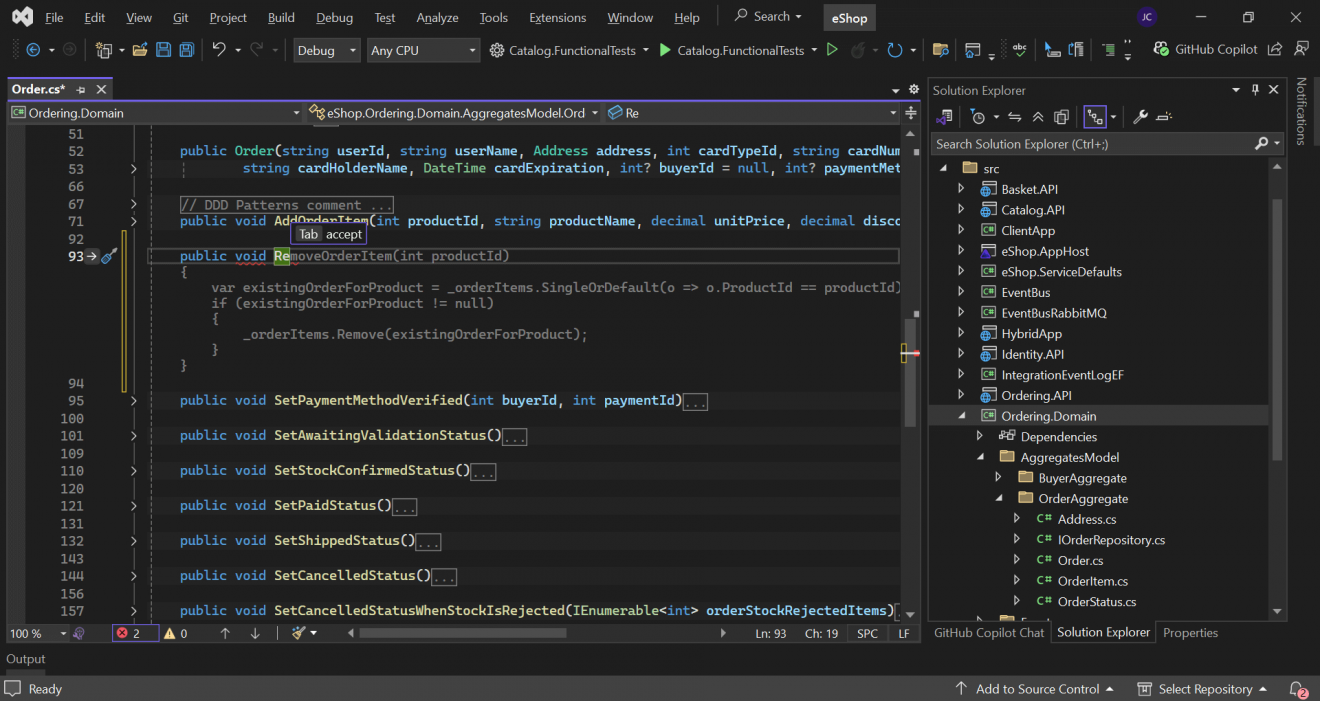Click the Save All icon
Screen dimensions: 1320x701
pos(186,49)
